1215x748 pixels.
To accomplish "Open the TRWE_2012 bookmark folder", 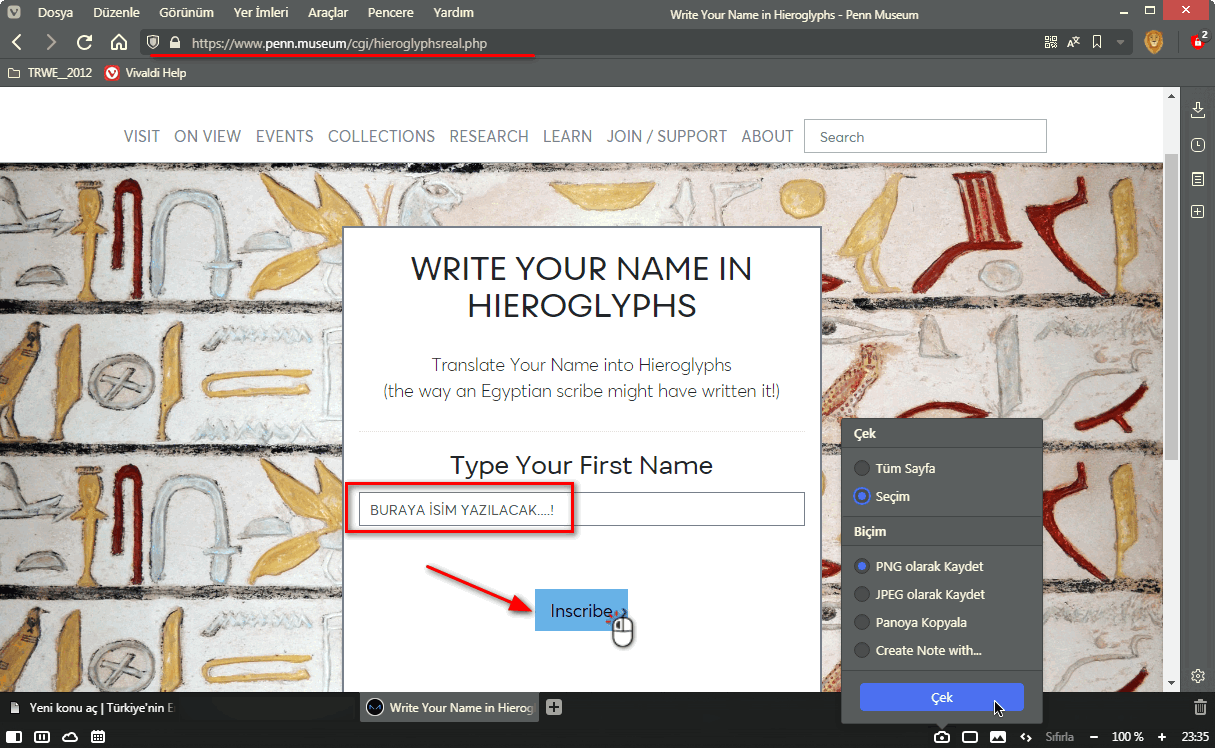I will 50,73.
